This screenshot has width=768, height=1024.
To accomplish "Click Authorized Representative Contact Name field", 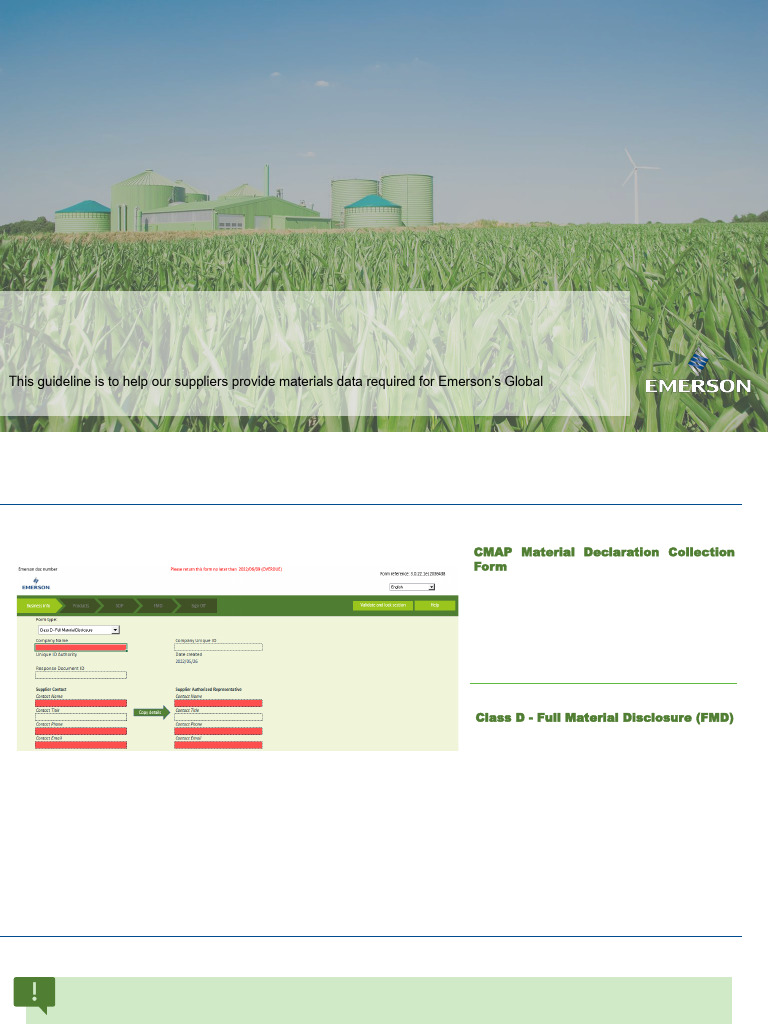I will tap(218, 703).
